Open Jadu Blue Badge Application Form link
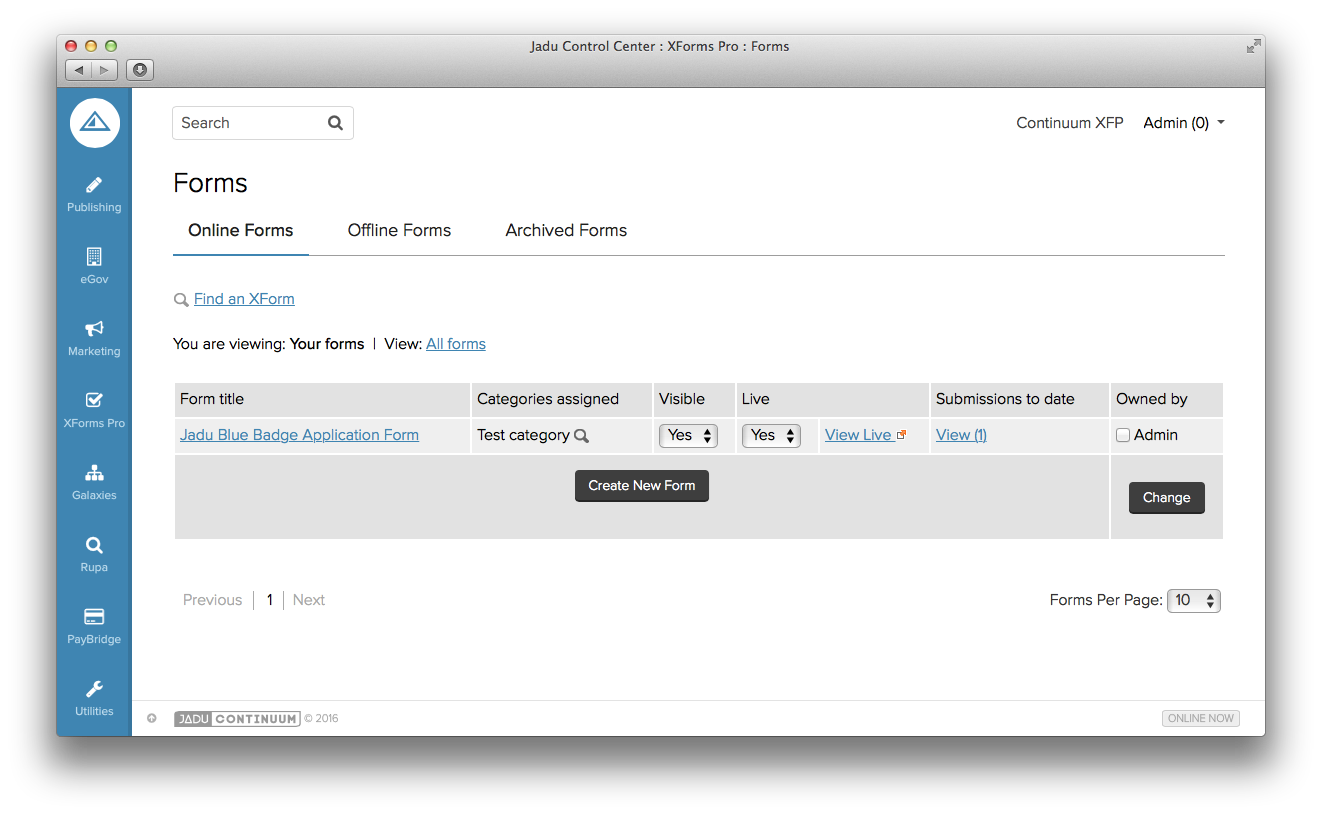This screenshot has height=815, width=1322. (299, 435)
